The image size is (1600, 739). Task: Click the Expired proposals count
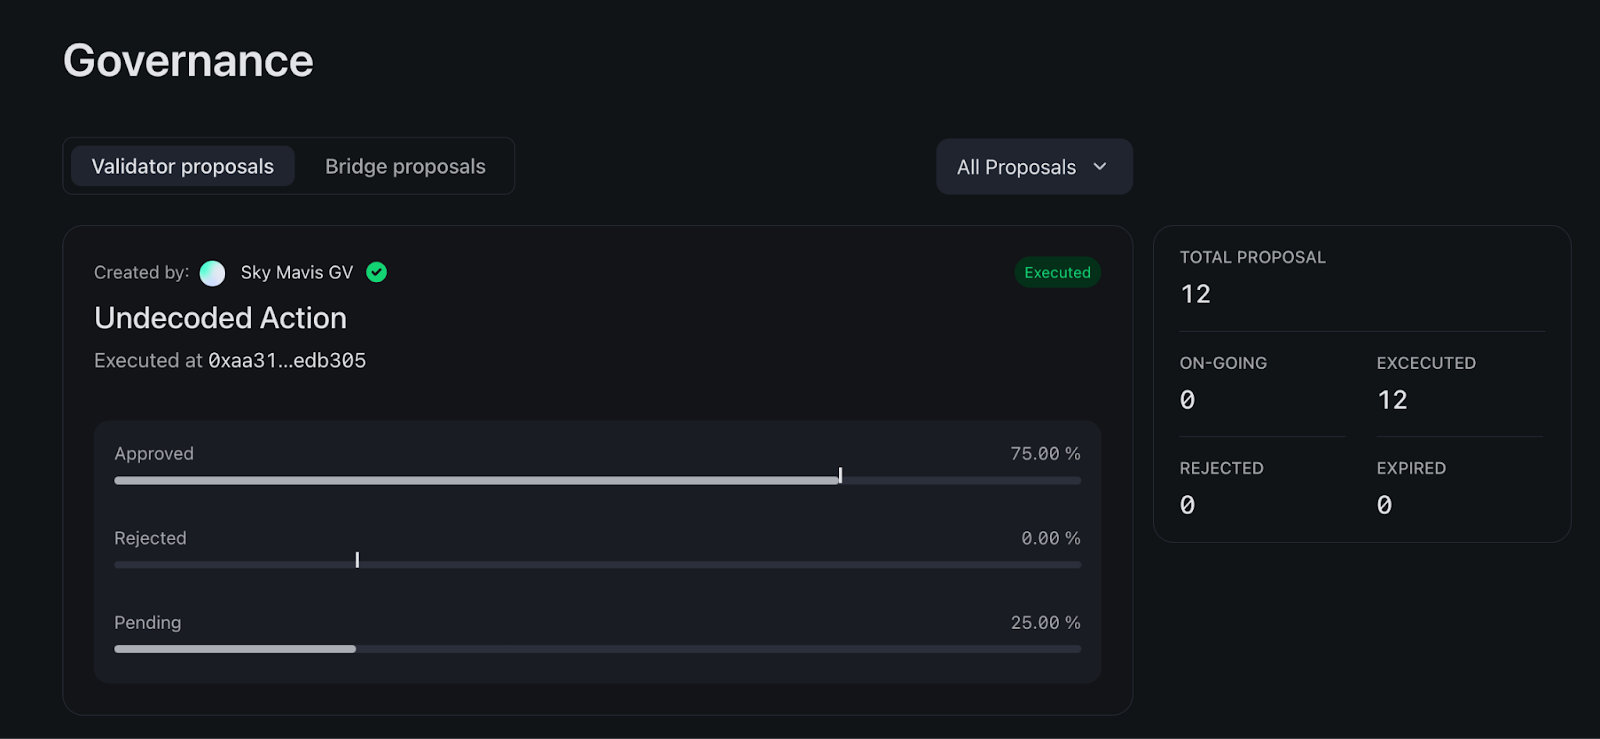(1384, 505)
